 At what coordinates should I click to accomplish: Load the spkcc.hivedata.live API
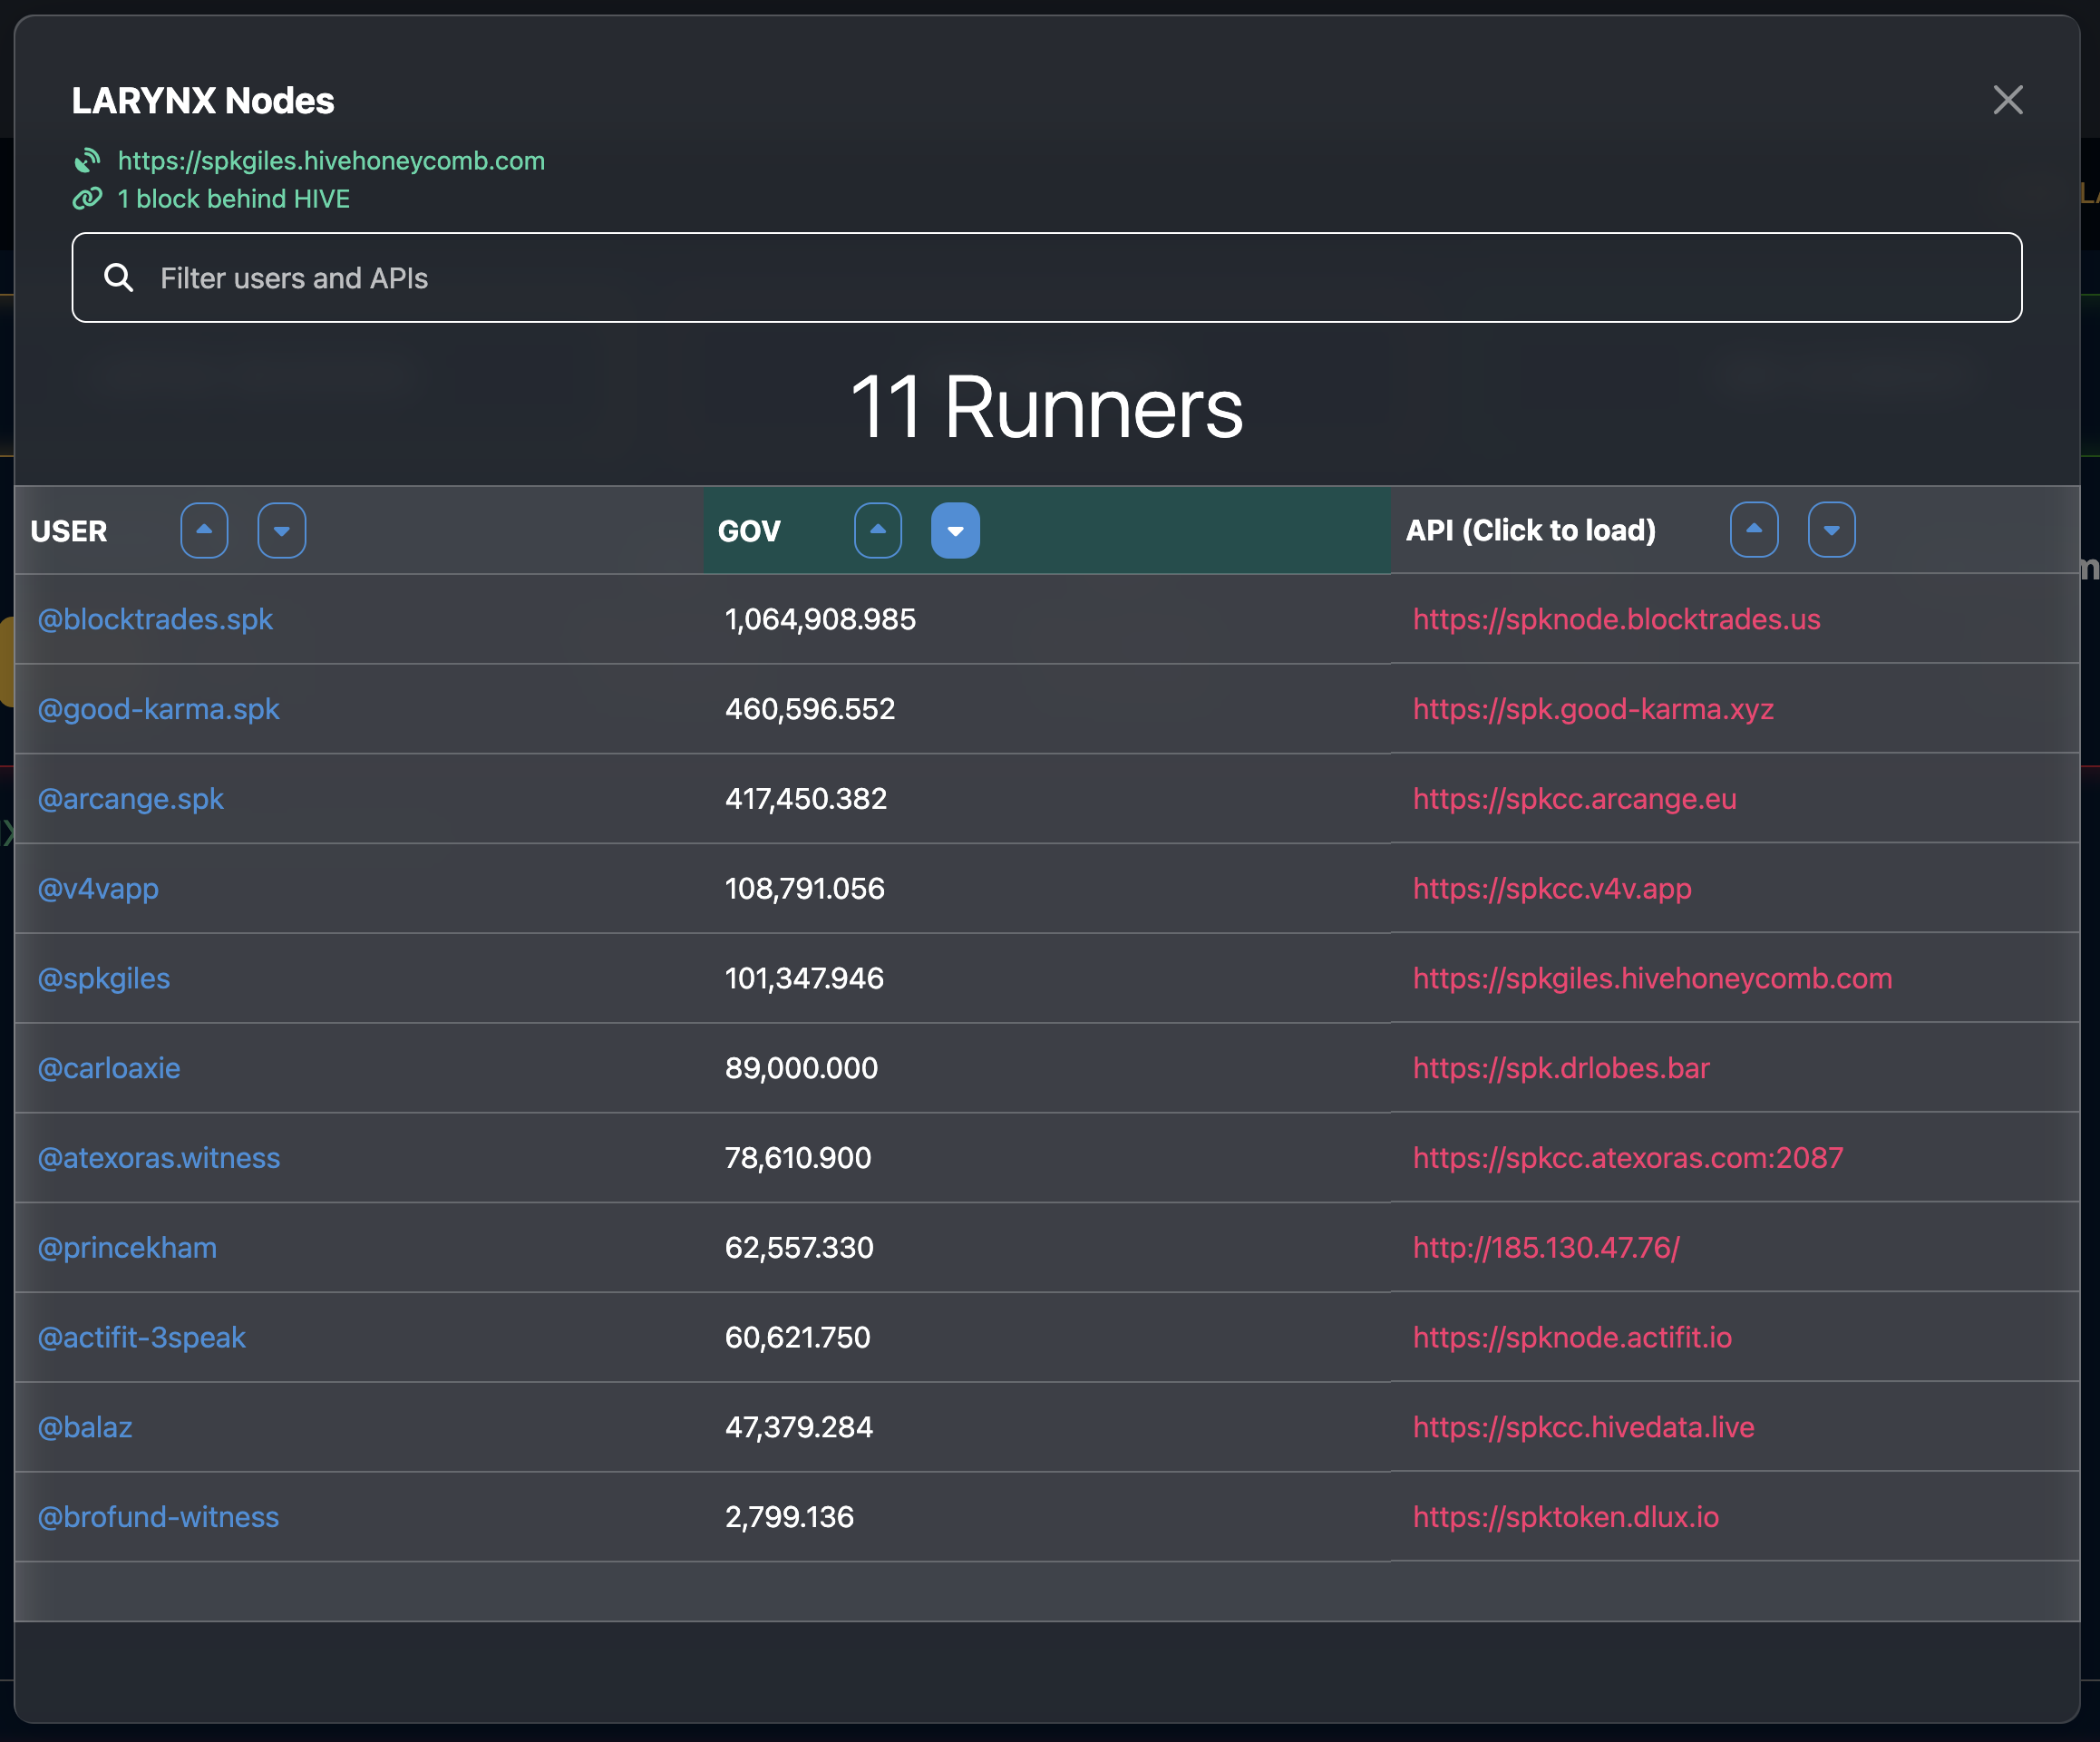tap(1584, 1427)
